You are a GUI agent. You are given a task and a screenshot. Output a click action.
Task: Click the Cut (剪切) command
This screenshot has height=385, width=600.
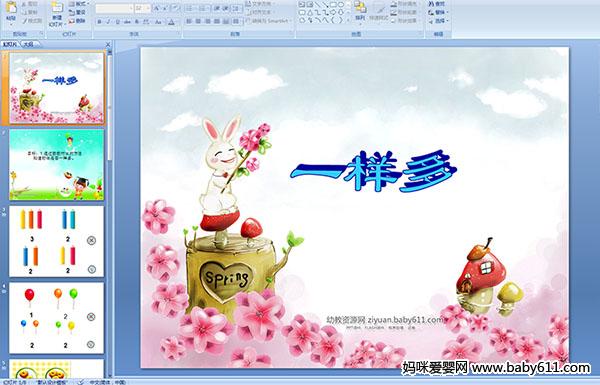click(x=29, y=4)
